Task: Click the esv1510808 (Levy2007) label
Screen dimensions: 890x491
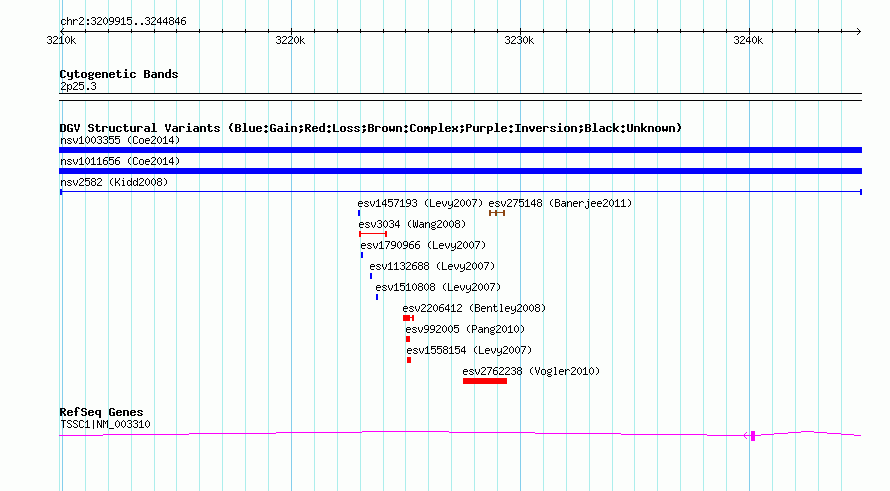Action: 438,287
